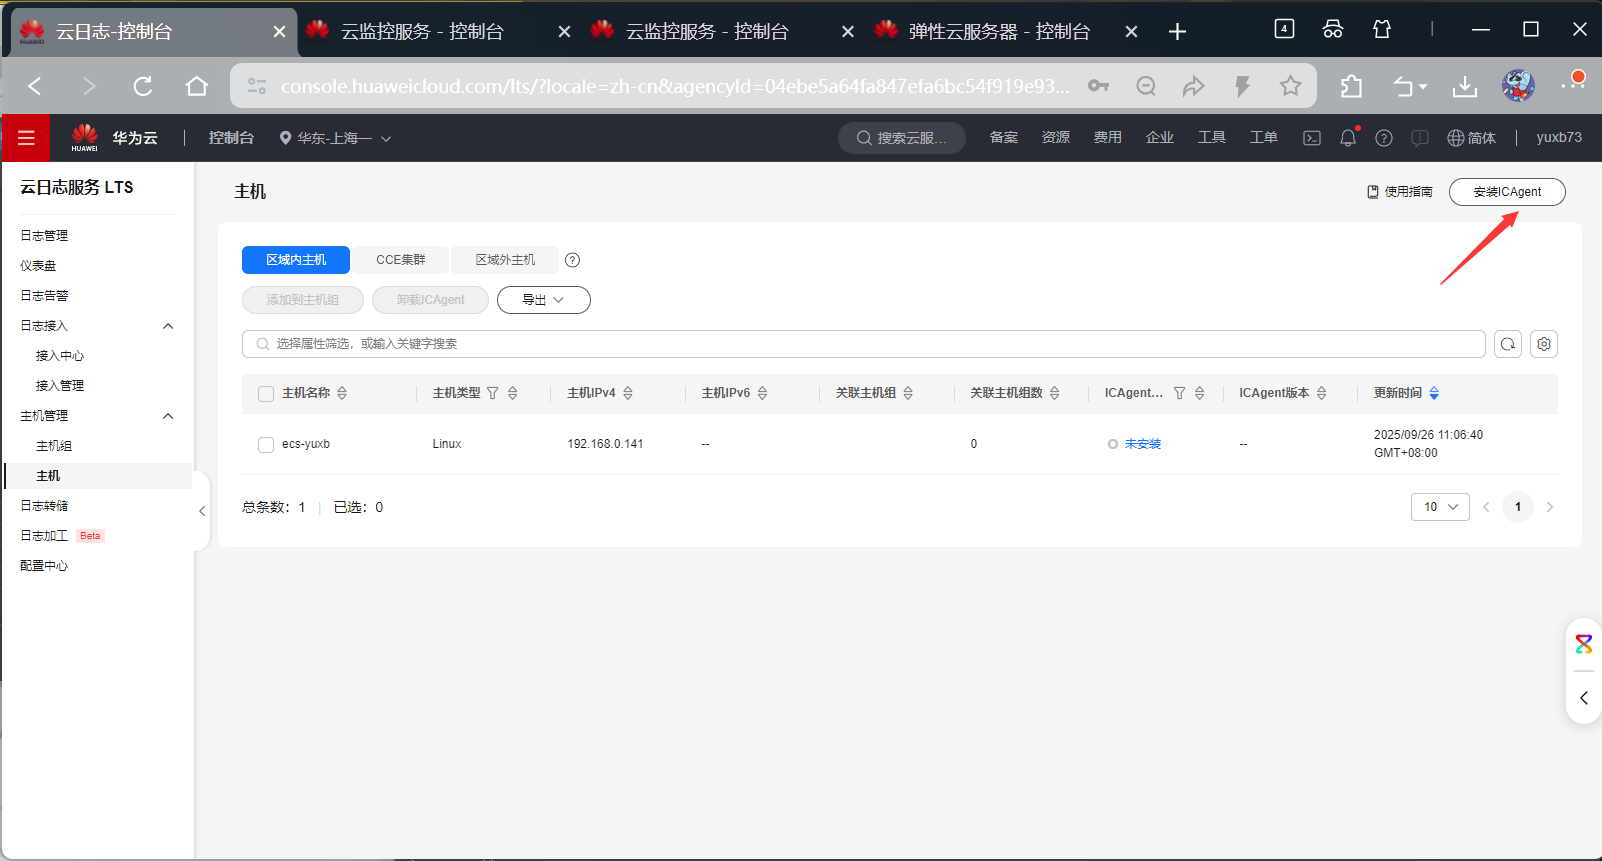Open 备案 in top navigation
The height and width of the screenshot is (861, 1602).
(1003, 138)
